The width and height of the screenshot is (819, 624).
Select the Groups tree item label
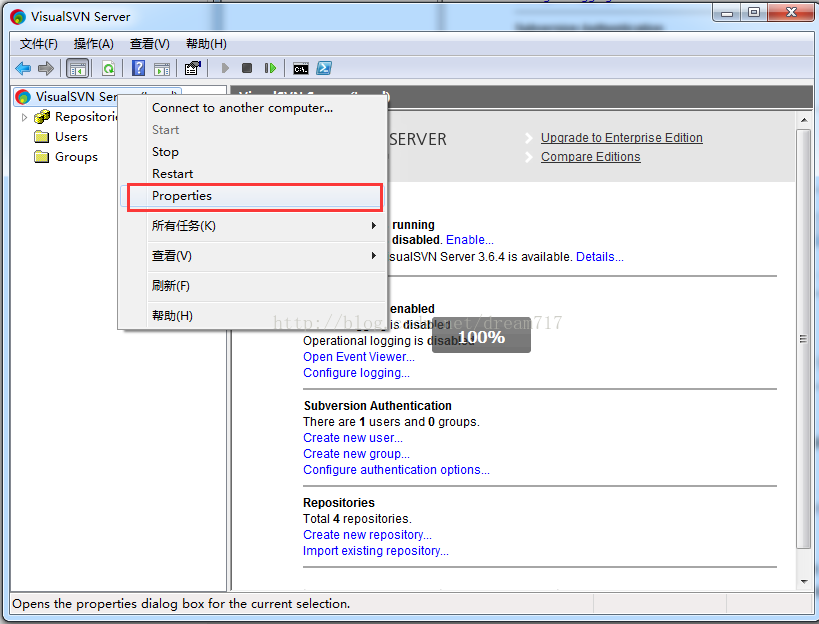(76, 157)
